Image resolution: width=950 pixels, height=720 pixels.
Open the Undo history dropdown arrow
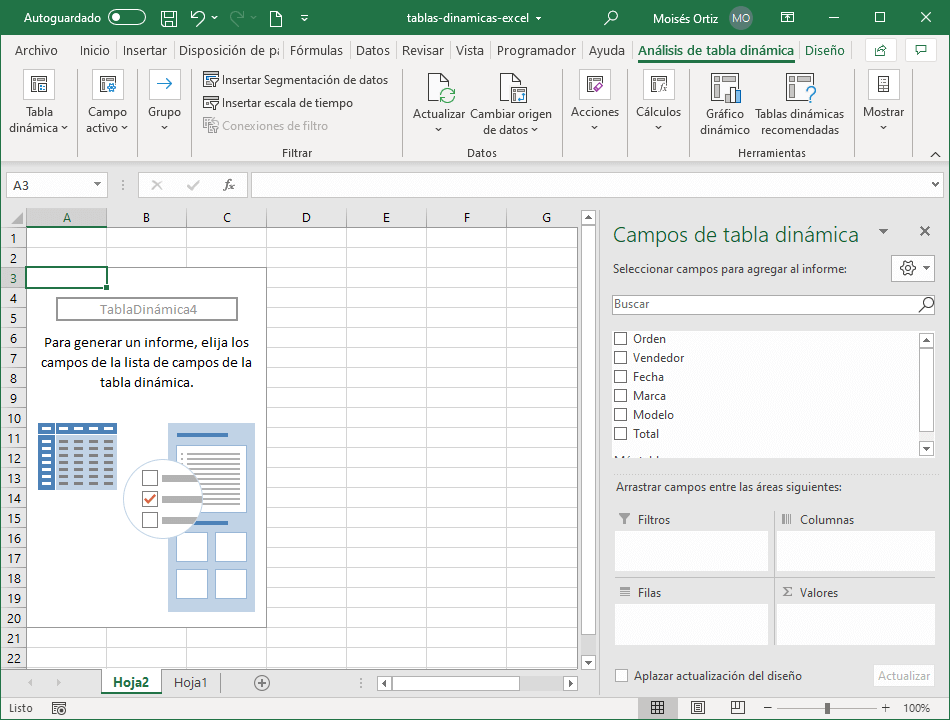pos(214,18)
